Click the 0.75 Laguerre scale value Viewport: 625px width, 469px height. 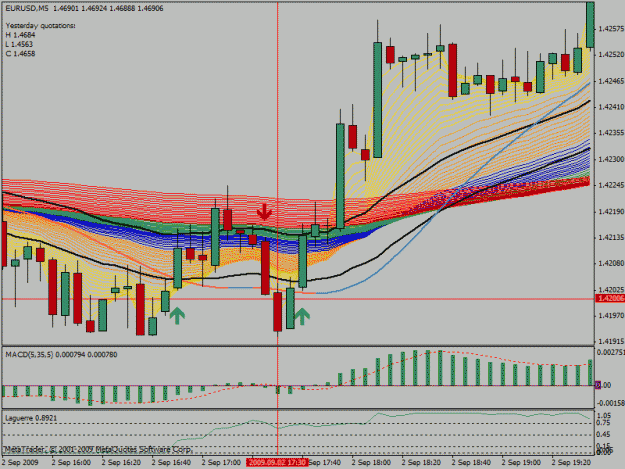tap(604, 423)
